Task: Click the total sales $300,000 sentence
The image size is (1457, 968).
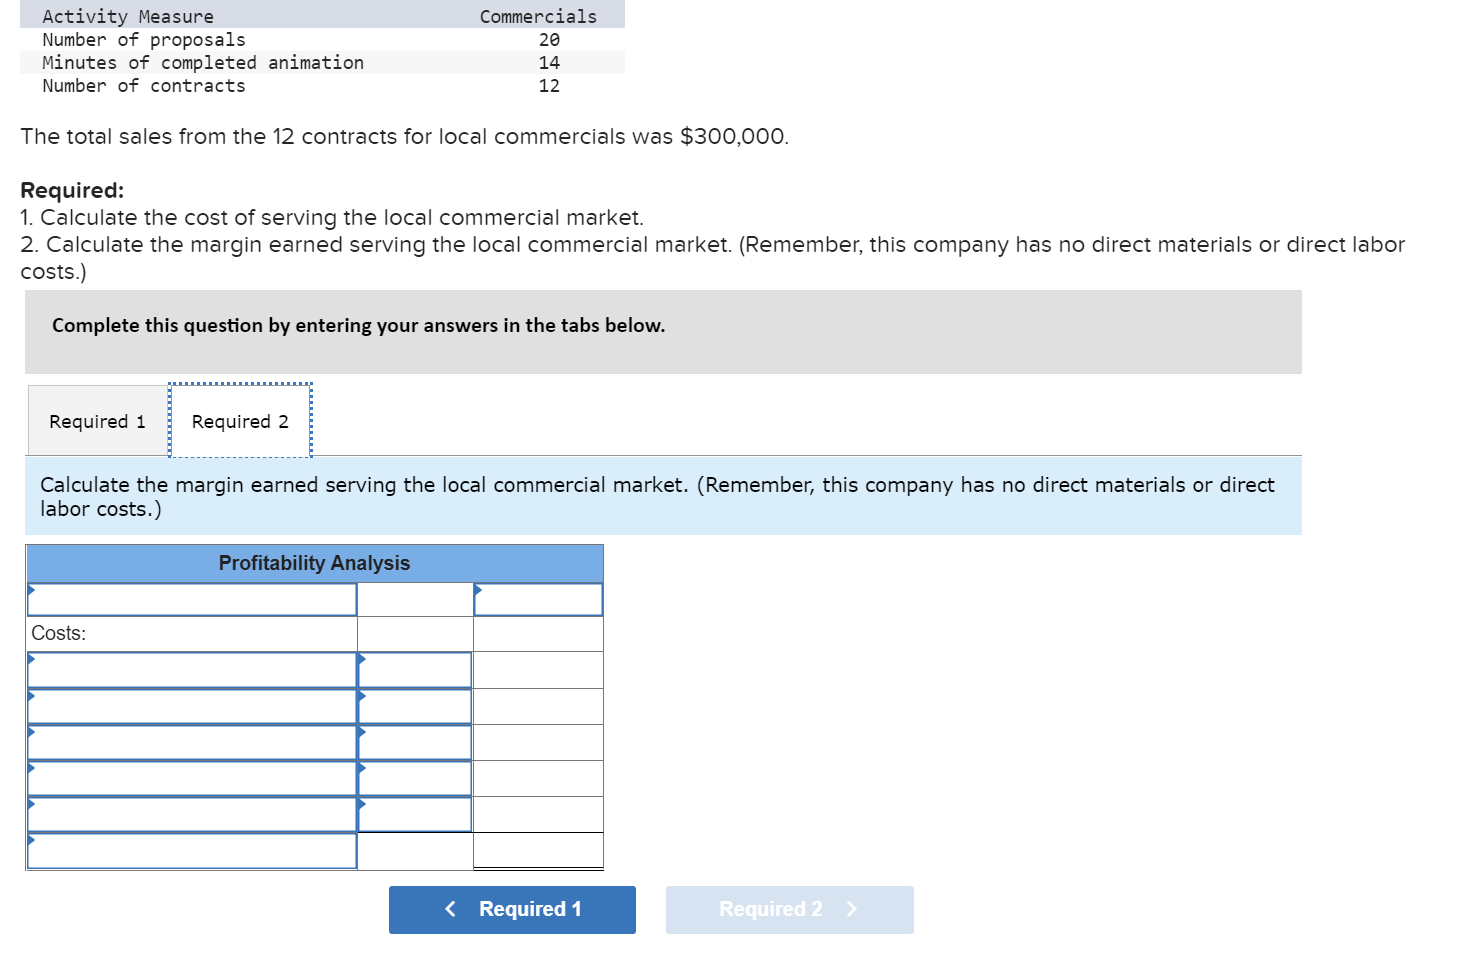Action: pos(404,137)
